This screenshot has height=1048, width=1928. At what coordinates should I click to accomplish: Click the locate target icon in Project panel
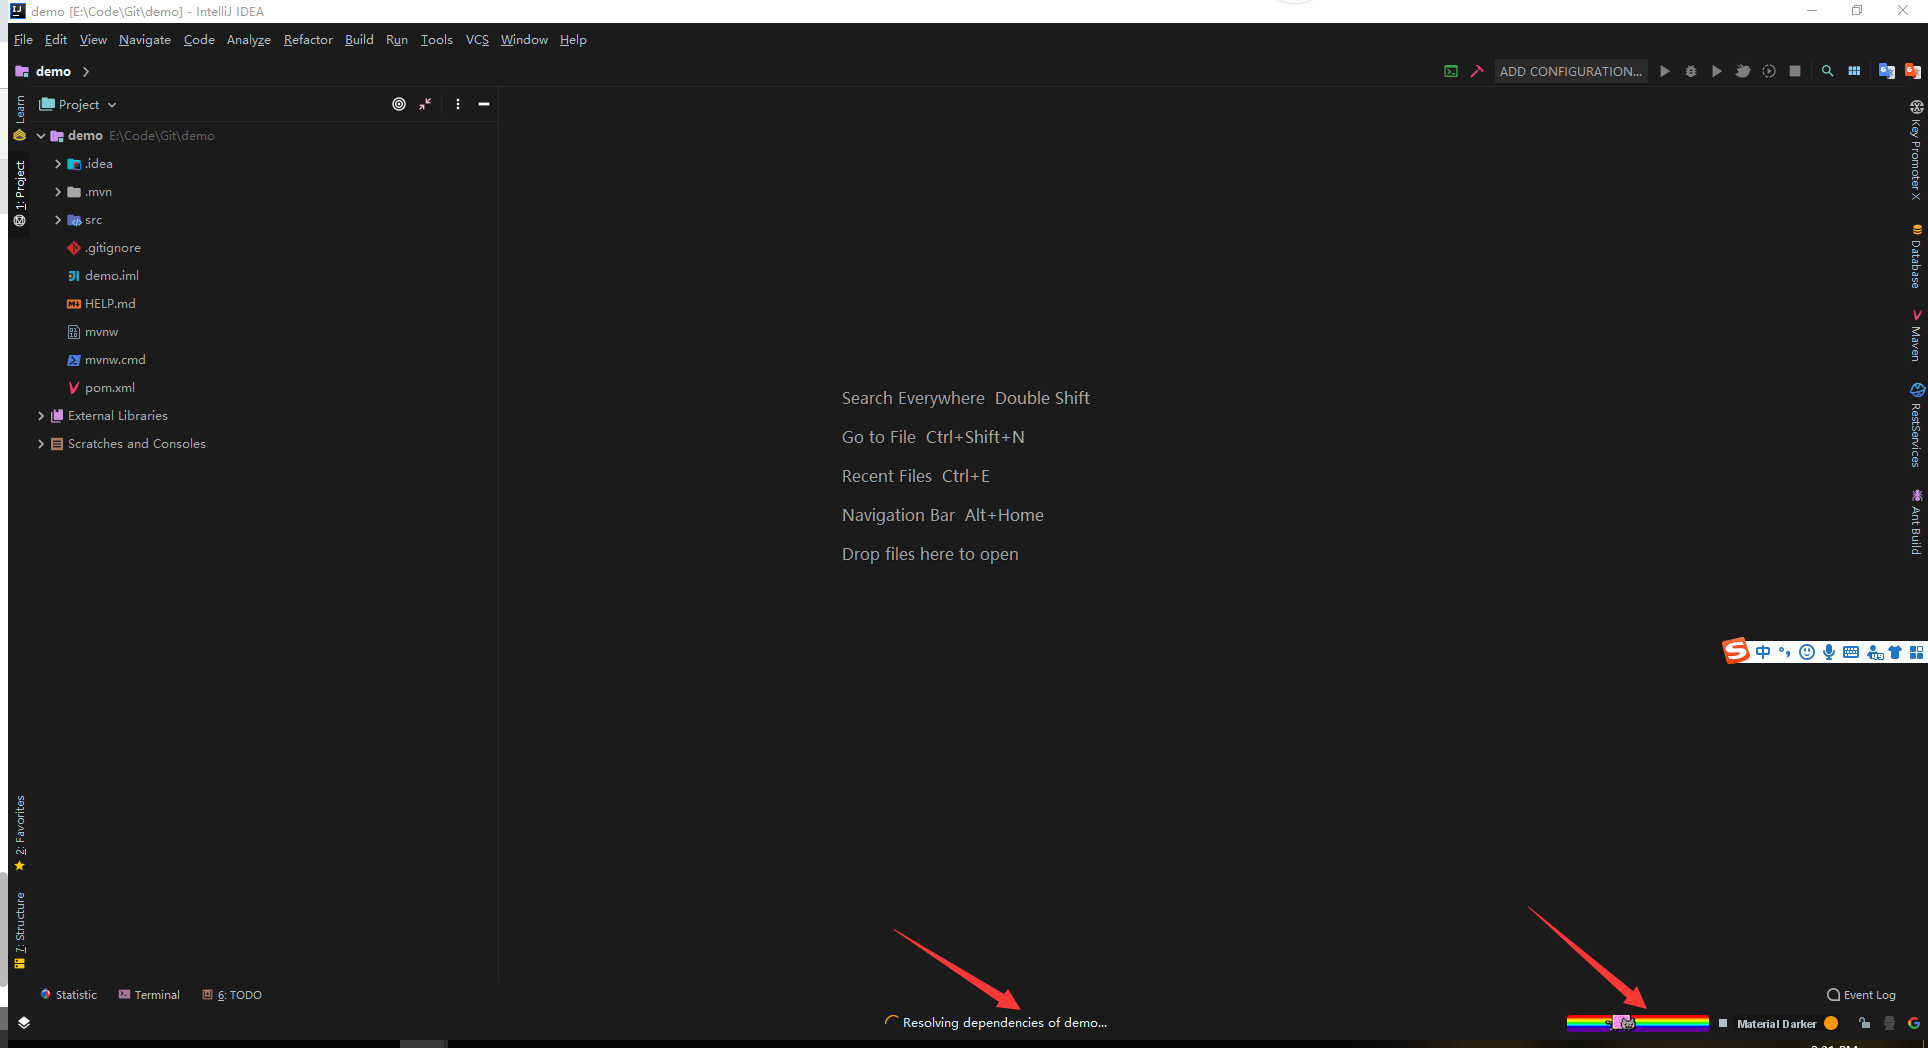pyautogui.click(x=399, y=104)
